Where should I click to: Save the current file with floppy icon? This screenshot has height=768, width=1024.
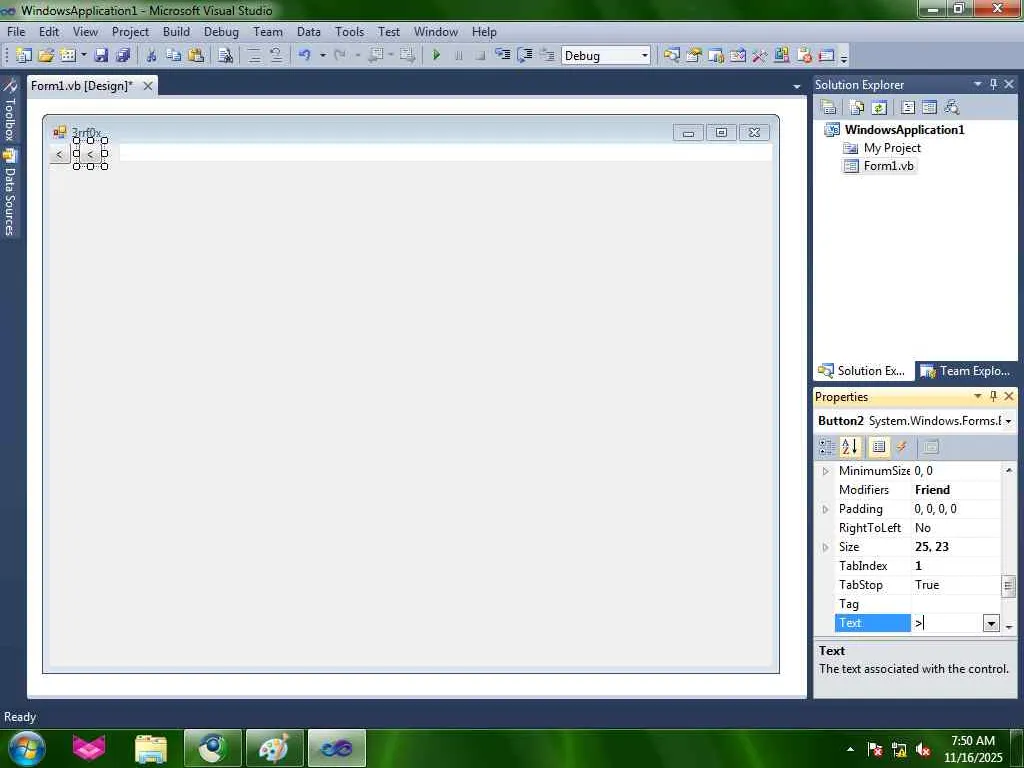(101, 56)
